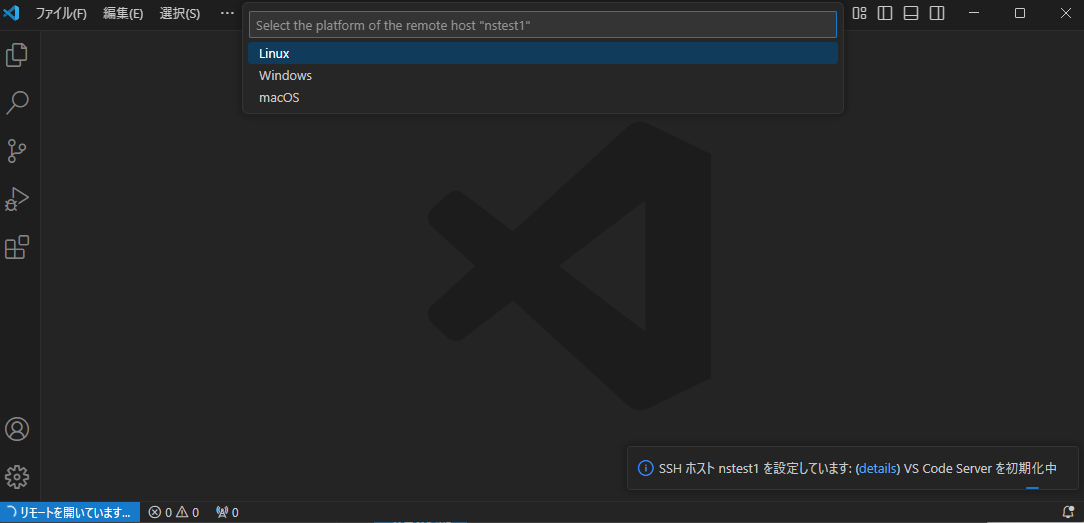Open the Accounts icon in activity bar
1084x523 pixels.
click(x=17, y=429)
